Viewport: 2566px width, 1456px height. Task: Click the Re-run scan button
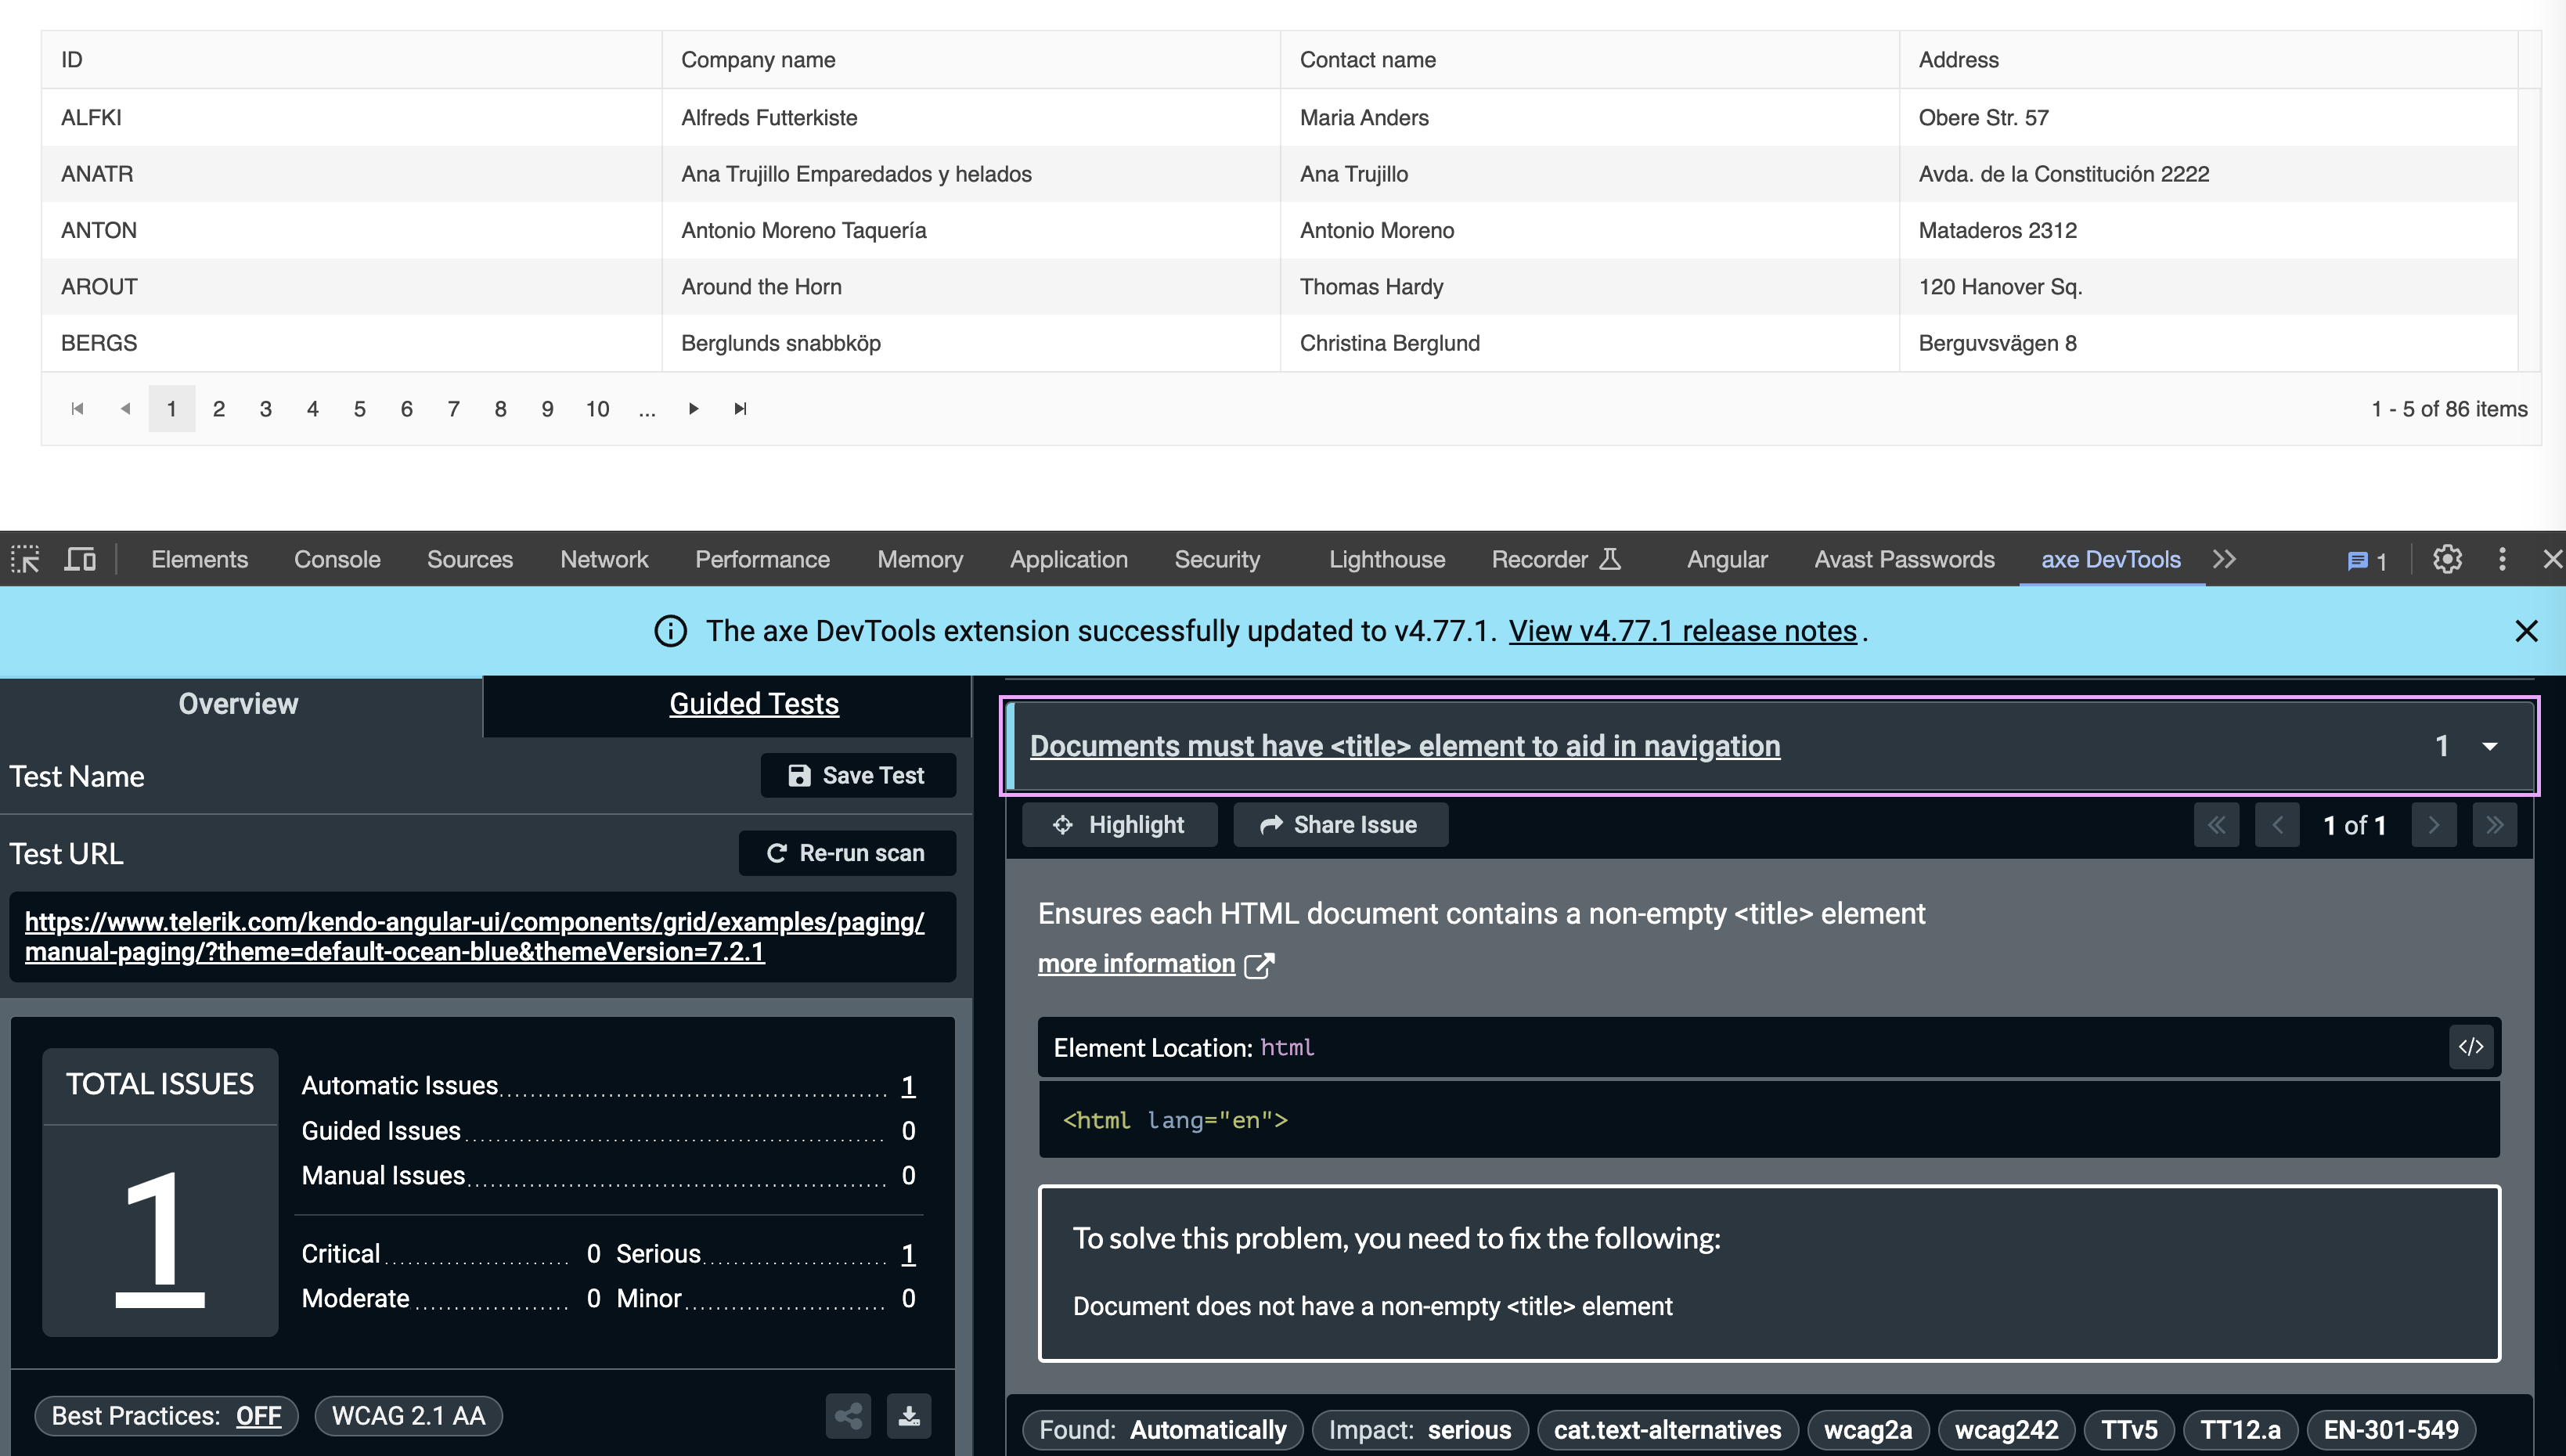pyautogui.click(x=846, y=853)
